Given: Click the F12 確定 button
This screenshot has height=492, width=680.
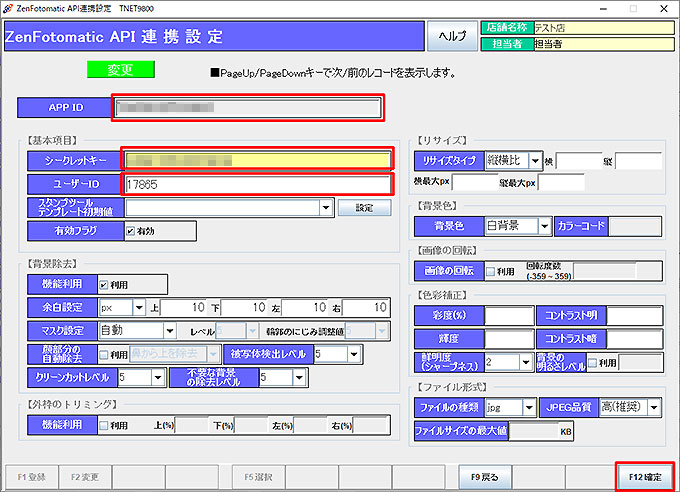Looking at the screenshot, I should pyautogui.click(x=645, y=477).
